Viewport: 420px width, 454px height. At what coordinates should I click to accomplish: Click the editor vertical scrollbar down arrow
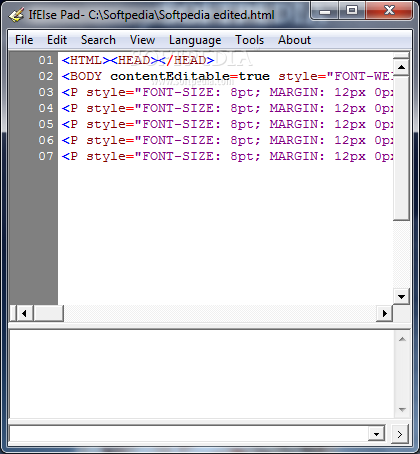point(401,296)
